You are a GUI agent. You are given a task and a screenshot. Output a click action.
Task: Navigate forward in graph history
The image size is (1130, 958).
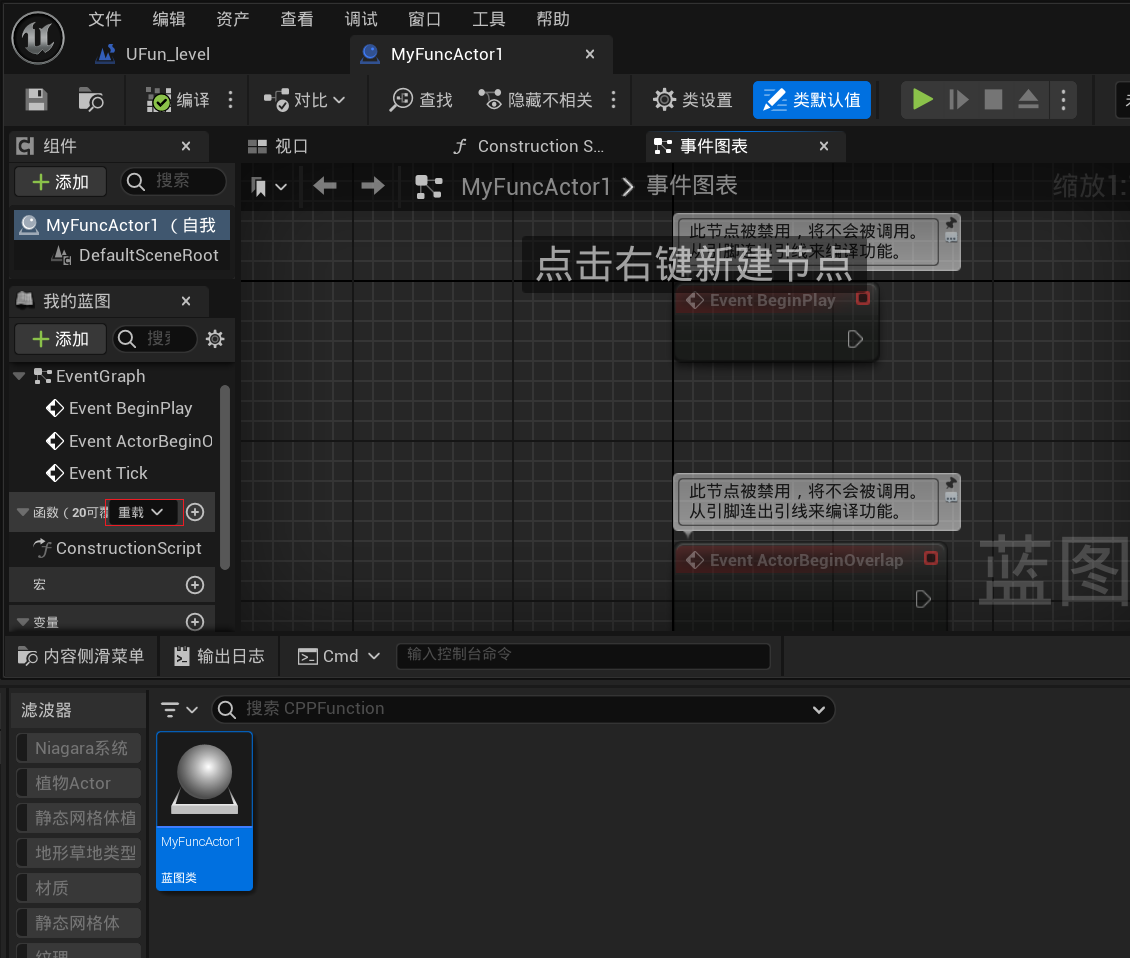(x=373, y=186)
